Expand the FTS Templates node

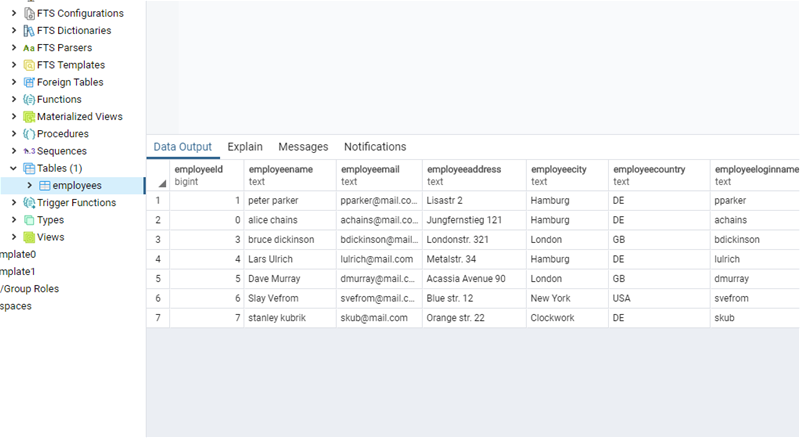(14, 65)
